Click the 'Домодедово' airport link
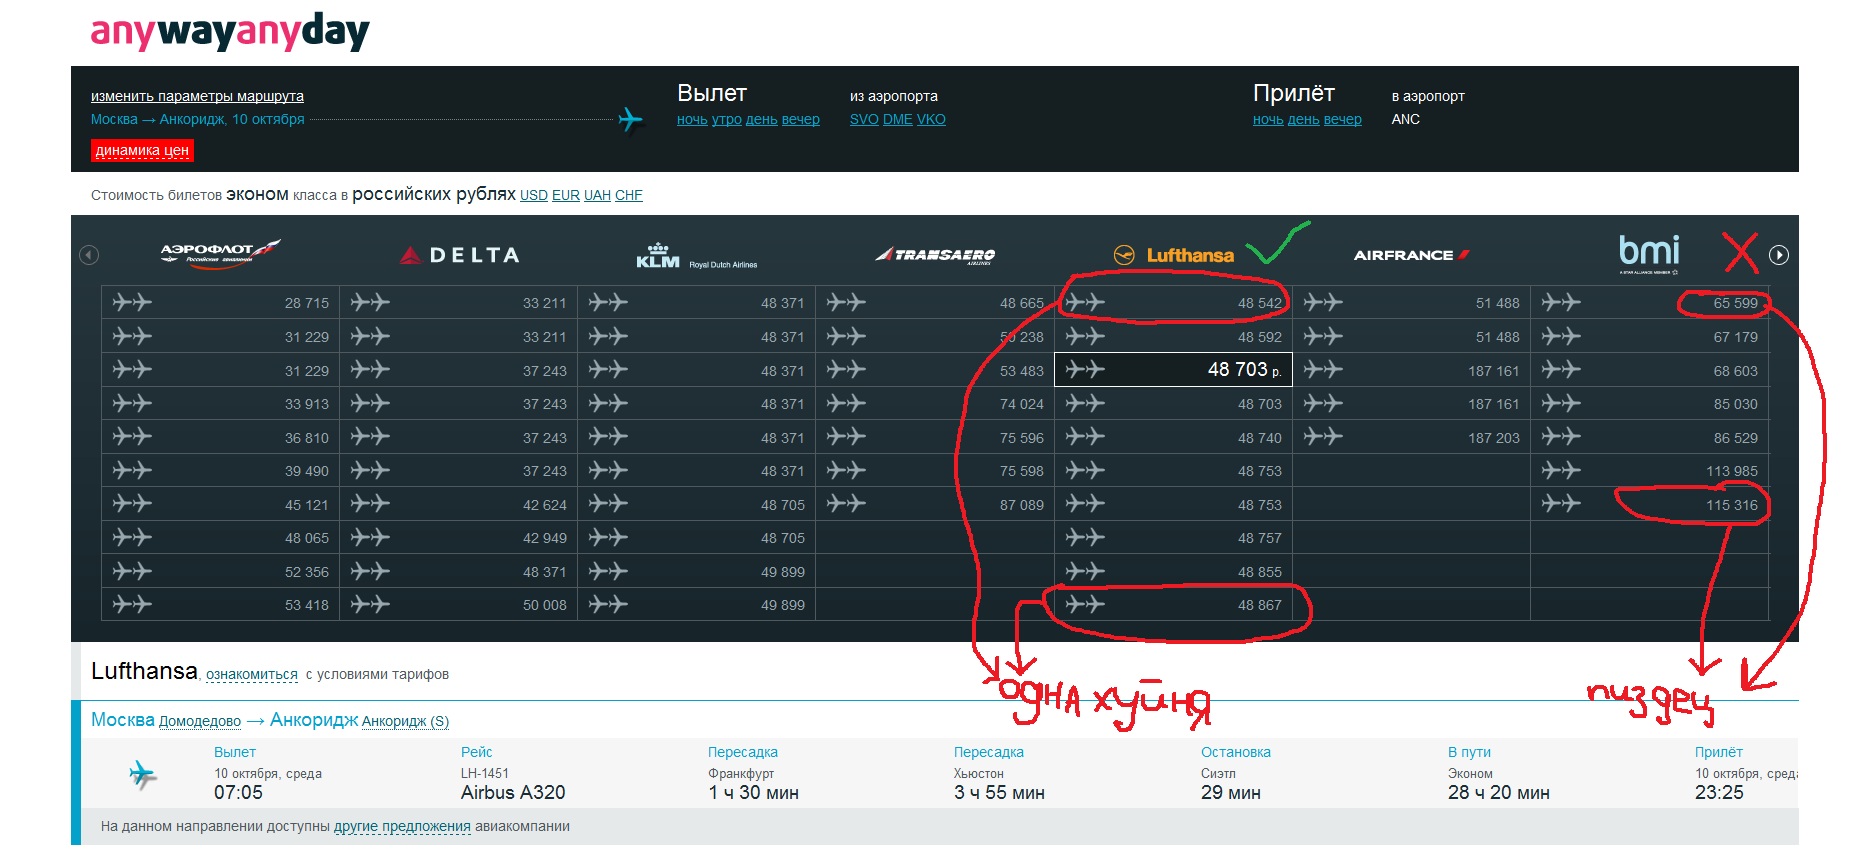Screen dimensions: 1863x849 pyautogui.click(x=200, y=722)
